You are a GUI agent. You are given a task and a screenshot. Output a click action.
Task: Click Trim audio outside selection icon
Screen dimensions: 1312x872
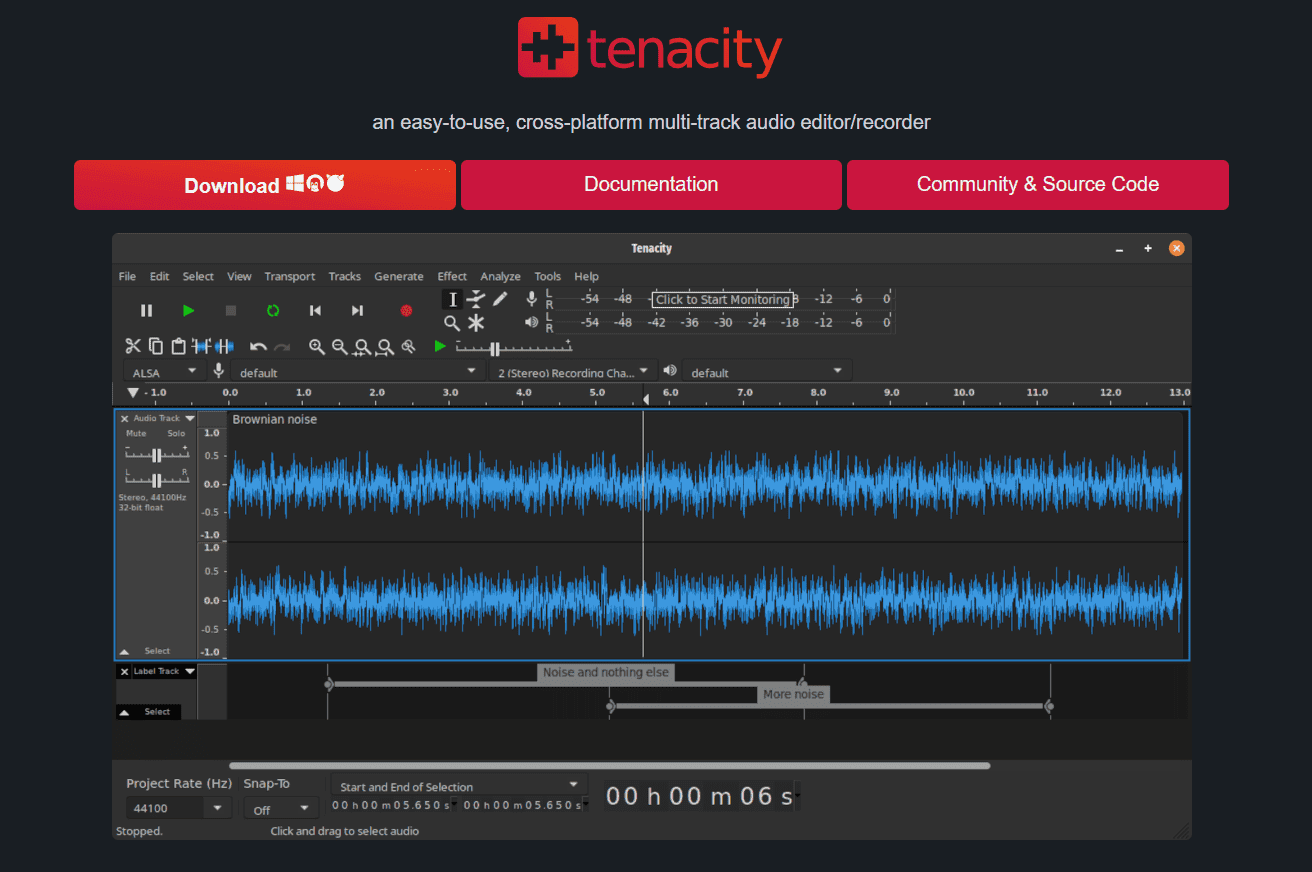point(201,346)
